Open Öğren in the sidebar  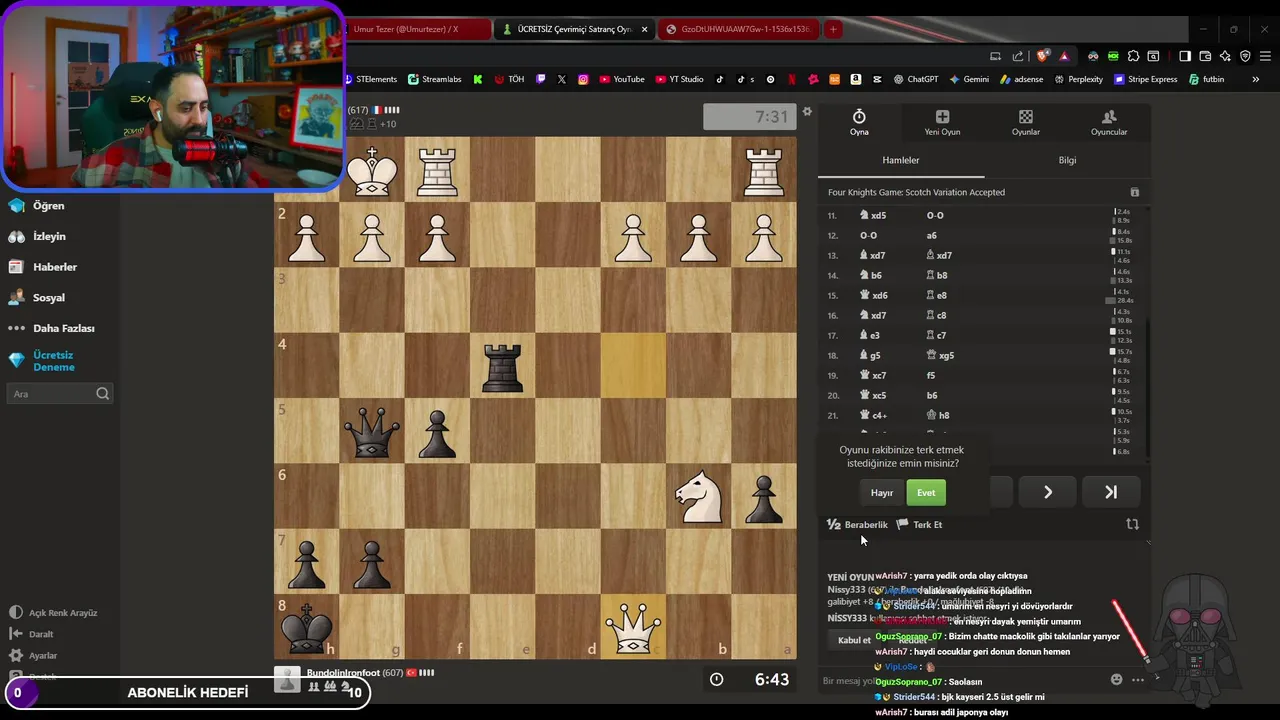coord(37,205)
